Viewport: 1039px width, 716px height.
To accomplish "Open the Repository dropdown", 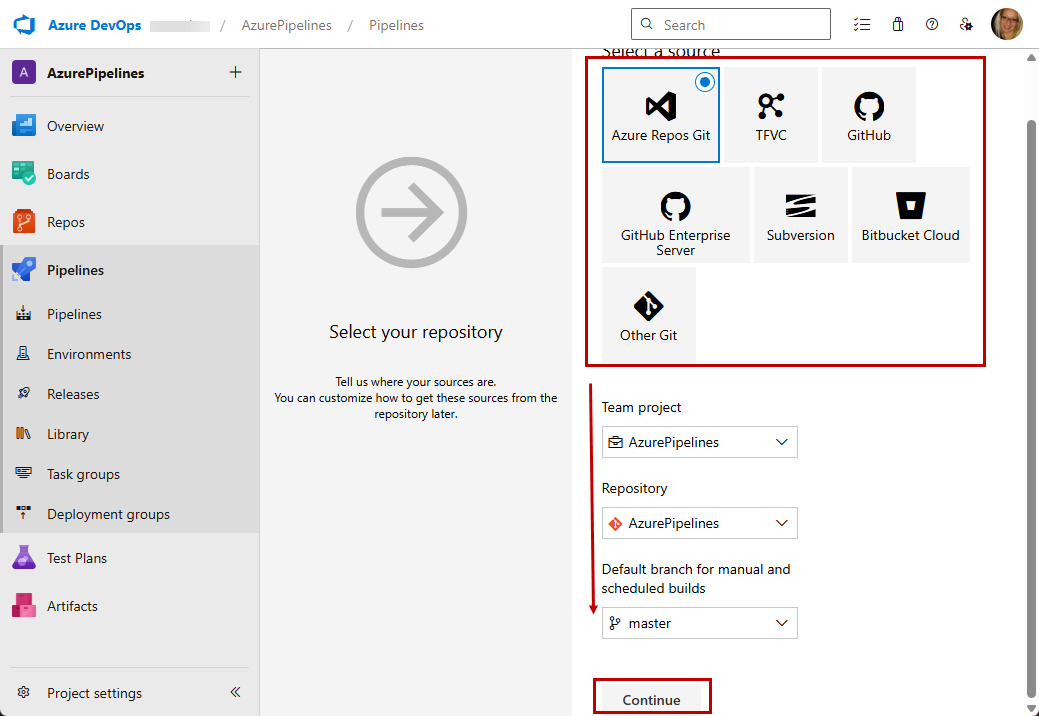I will click(x=700, y=523).
